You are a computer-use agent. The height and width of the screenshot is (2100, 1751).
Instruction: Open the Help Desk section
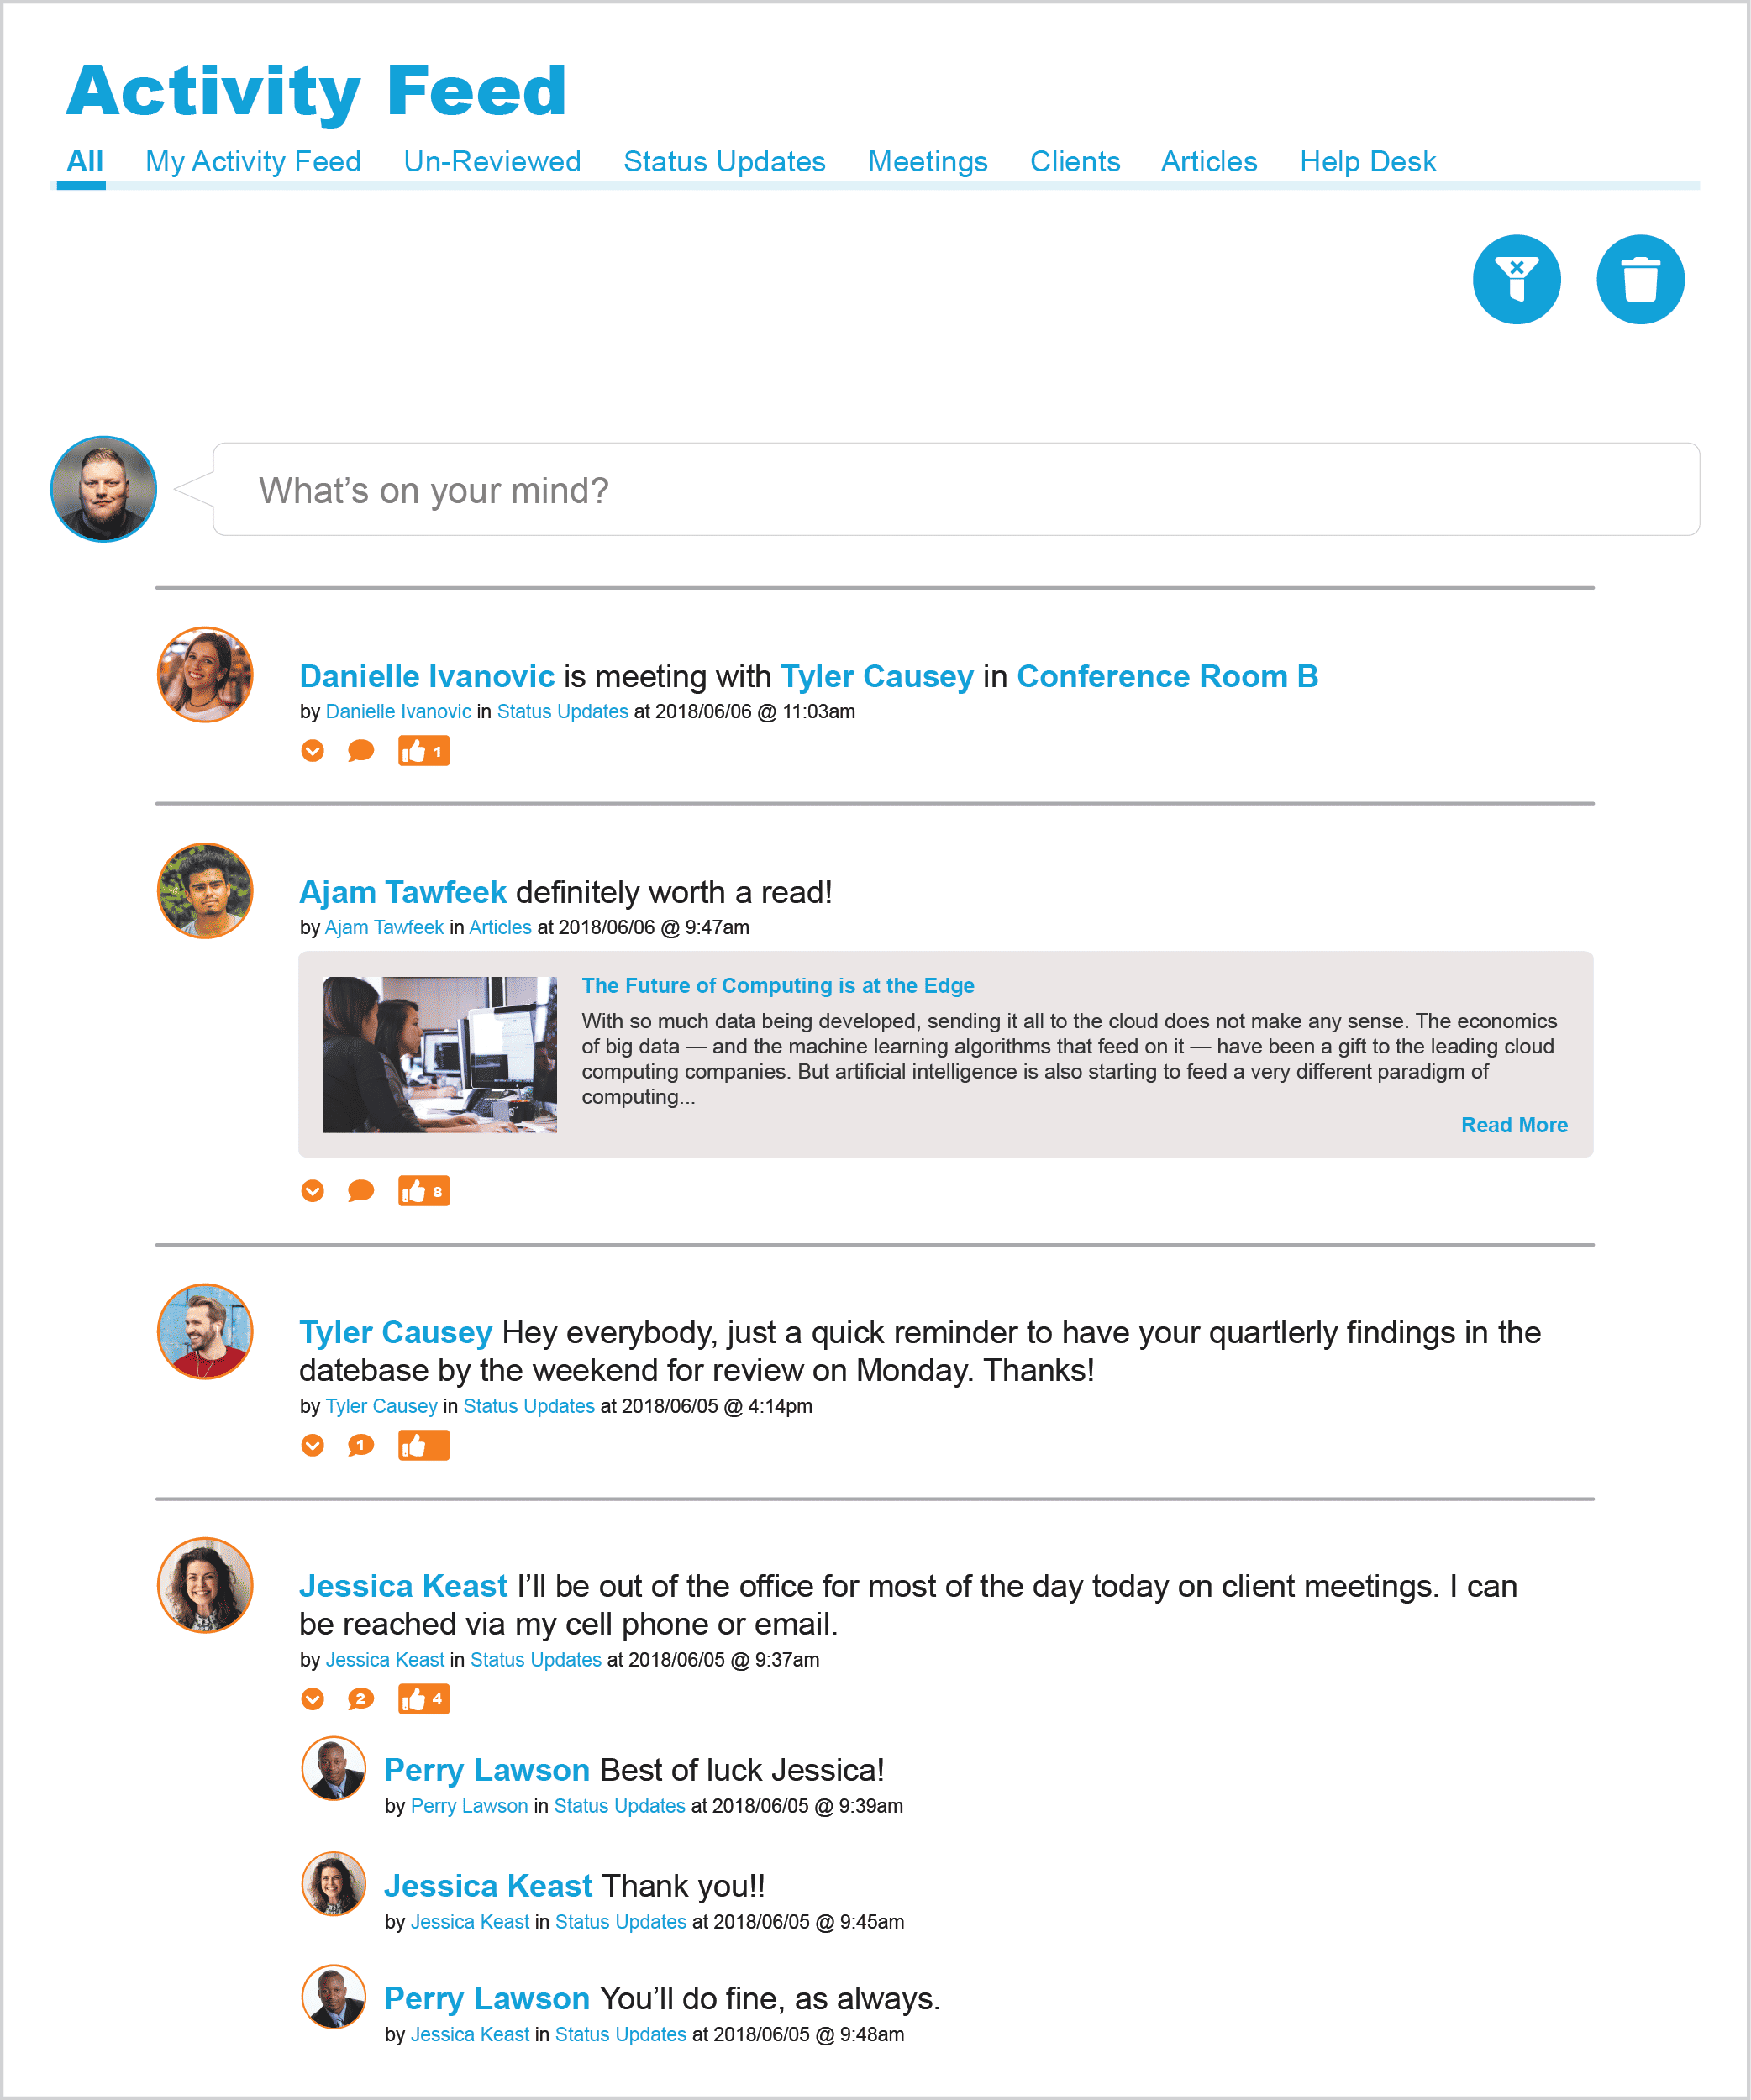pos(1367,160)
